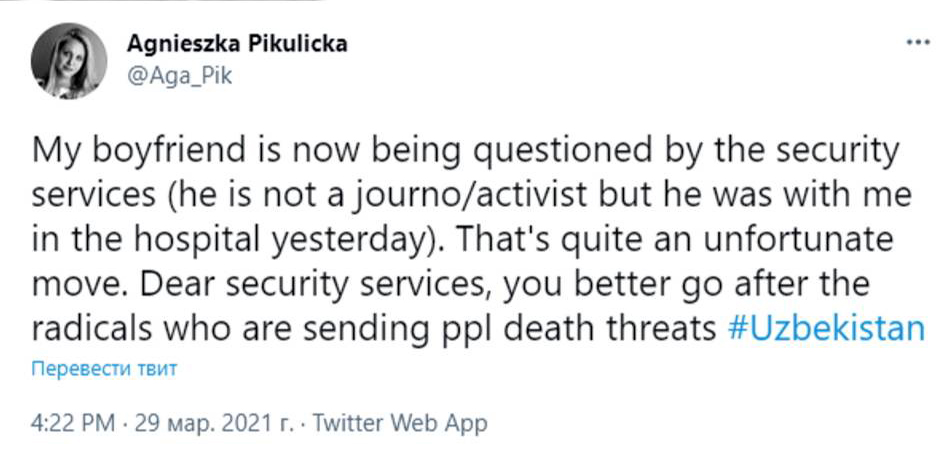Open the Agnieszka Pikulicka display name link
The image size is (952, 454).
coord(237,45)
